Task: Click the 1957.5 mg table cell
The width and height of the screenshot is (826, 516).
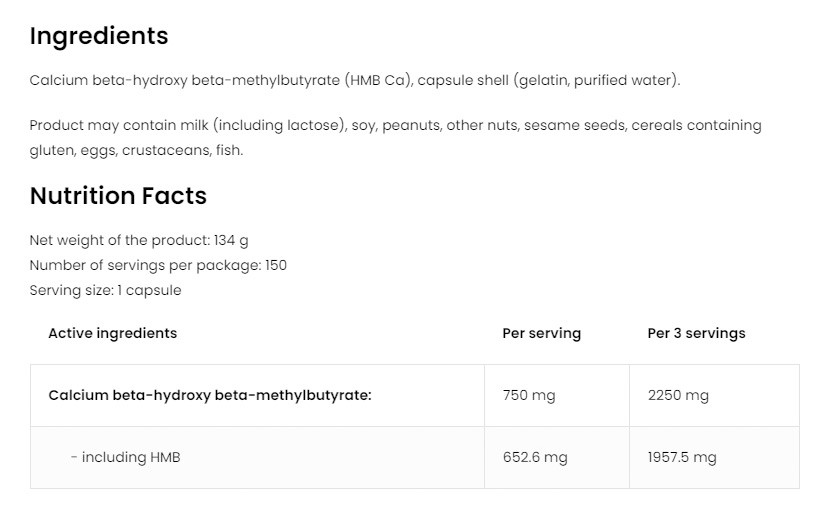Action: tap(682, 457)
